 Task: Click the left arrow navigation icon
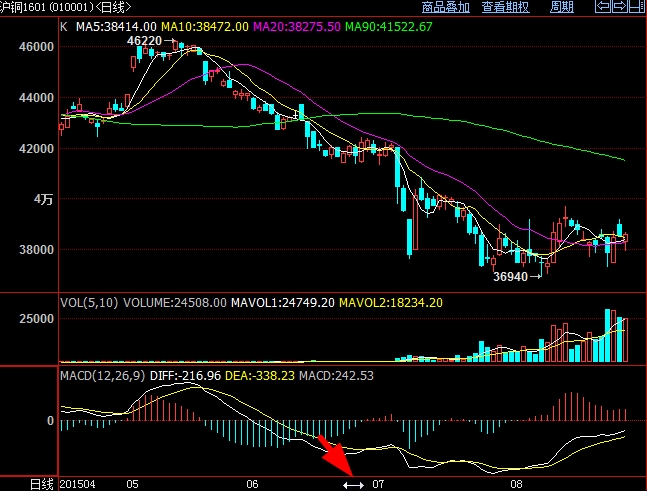coord(603,7)
